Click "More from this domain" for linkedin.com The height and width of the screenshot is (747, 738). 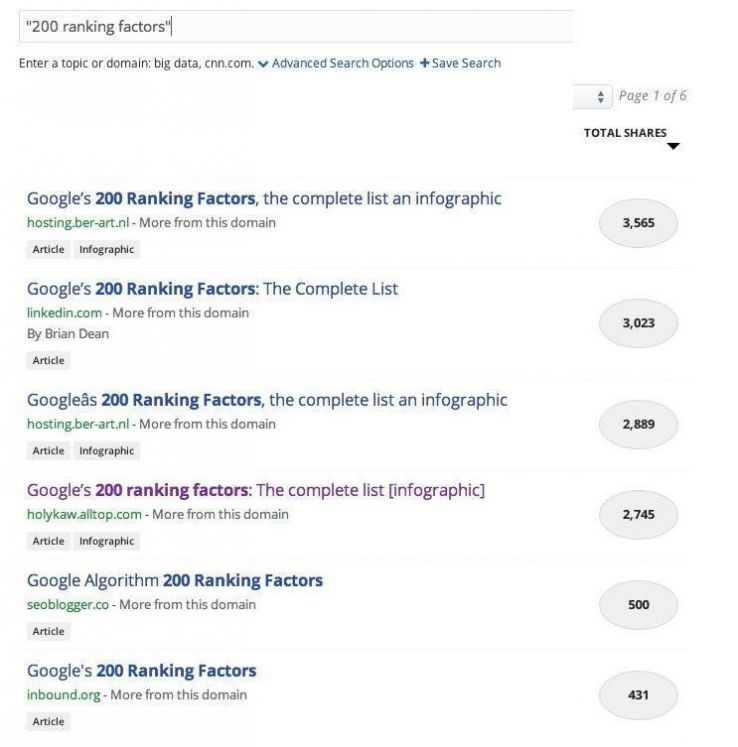tap(181, 312)
